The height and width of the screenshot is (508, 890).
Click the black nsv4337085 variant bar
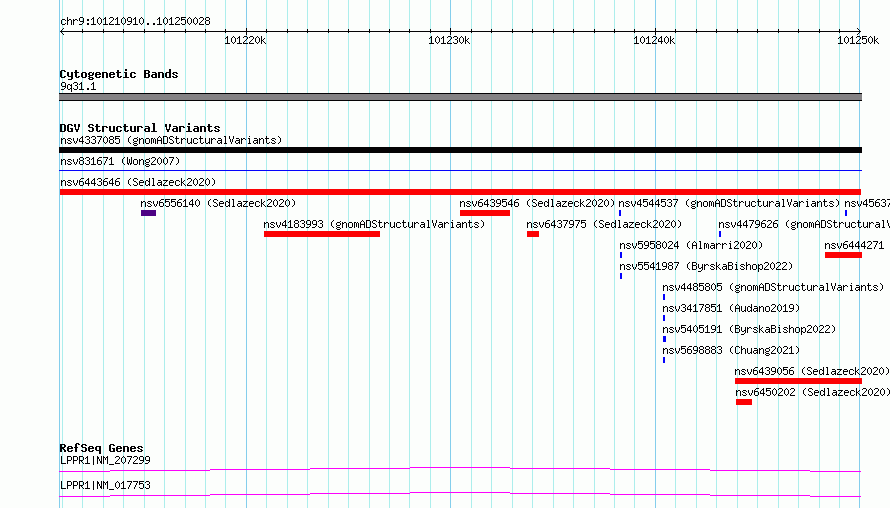[x=460, y=150]
